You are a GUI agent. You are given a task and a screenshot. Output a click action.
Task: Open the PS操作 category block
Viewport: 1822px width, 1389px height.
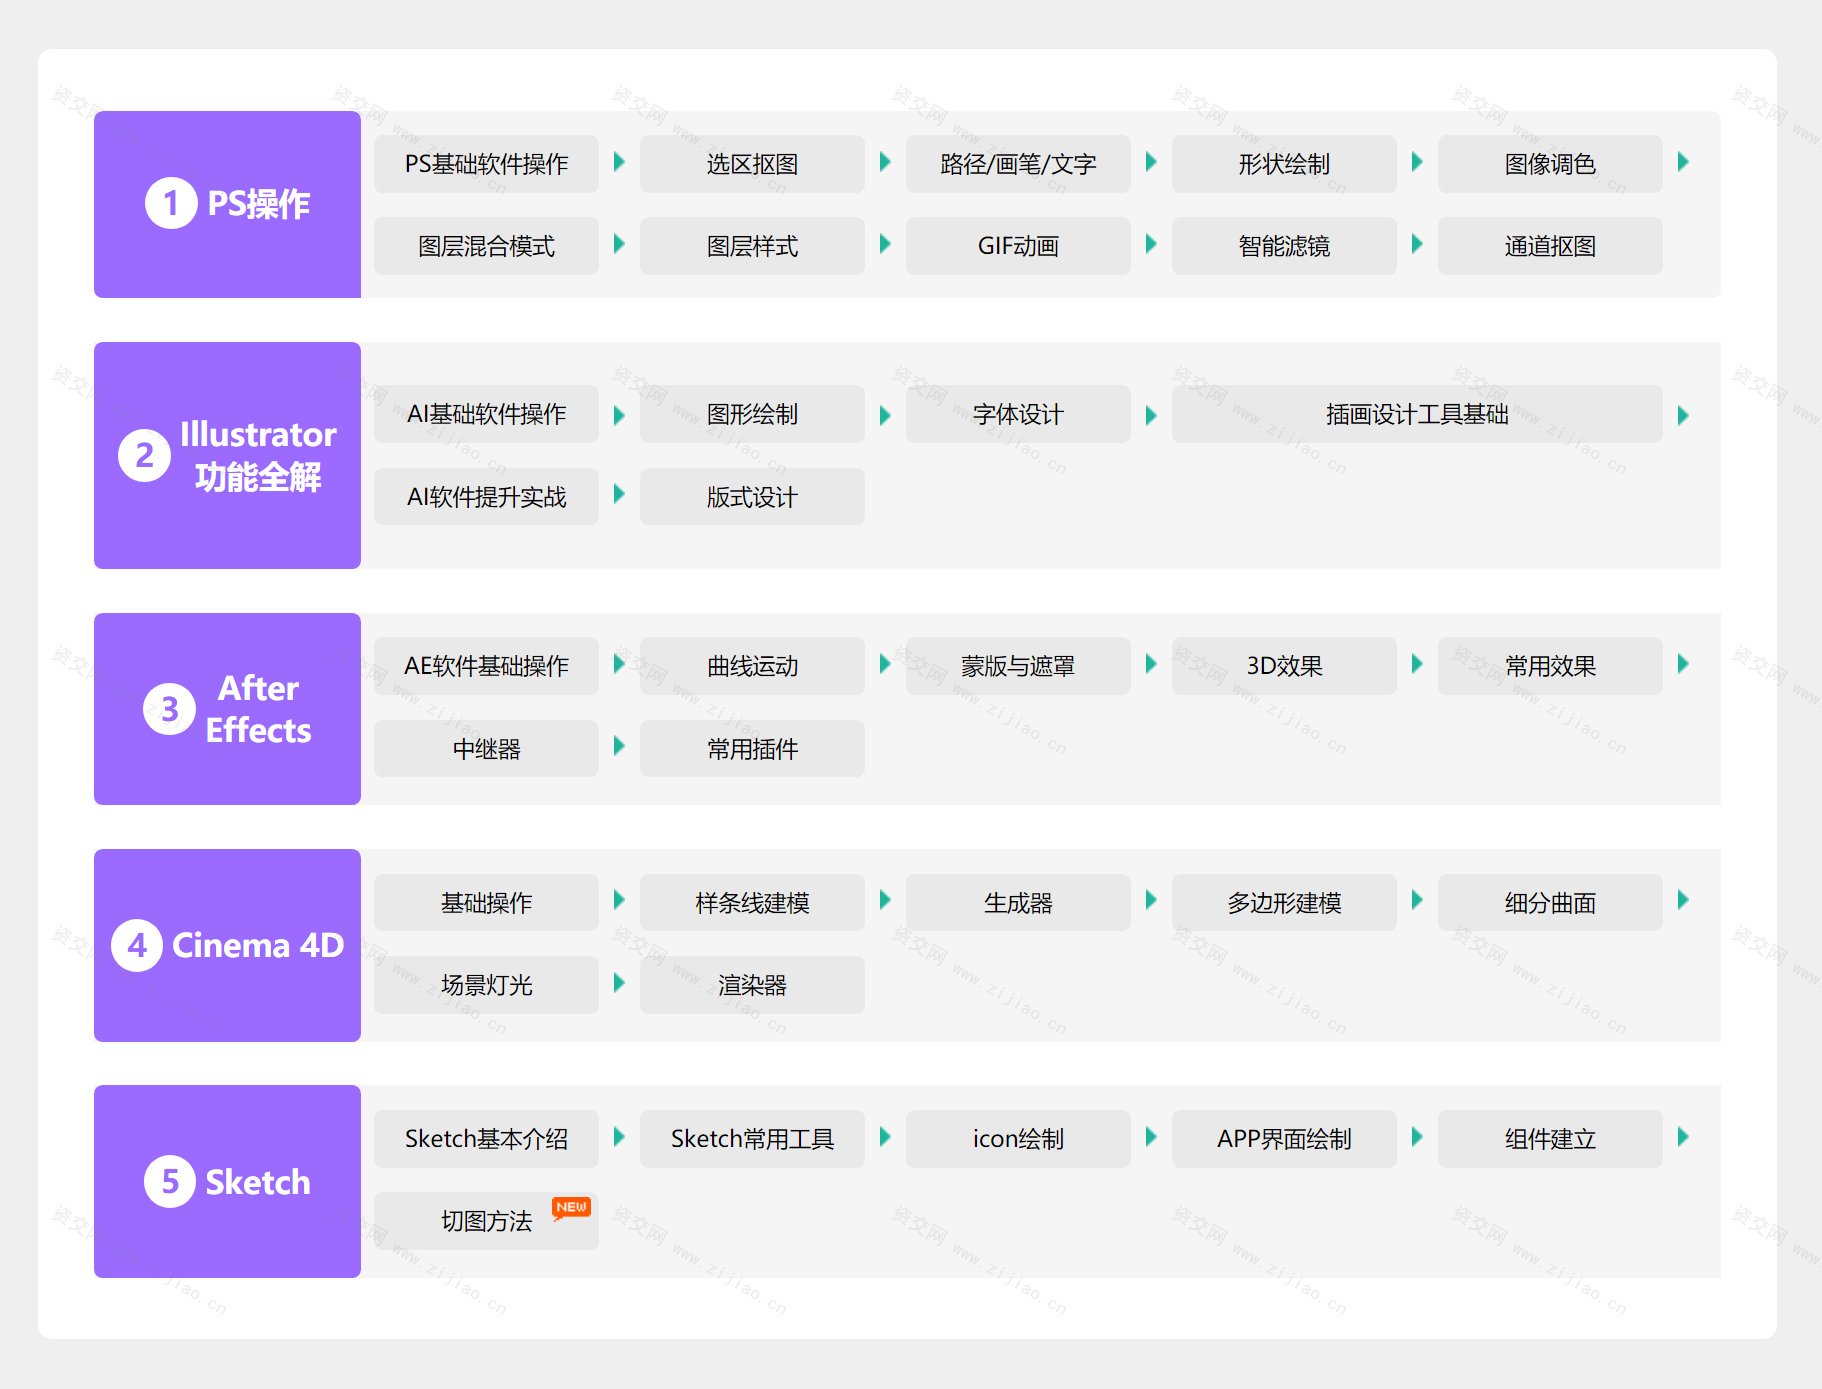(x=227, y=204)
